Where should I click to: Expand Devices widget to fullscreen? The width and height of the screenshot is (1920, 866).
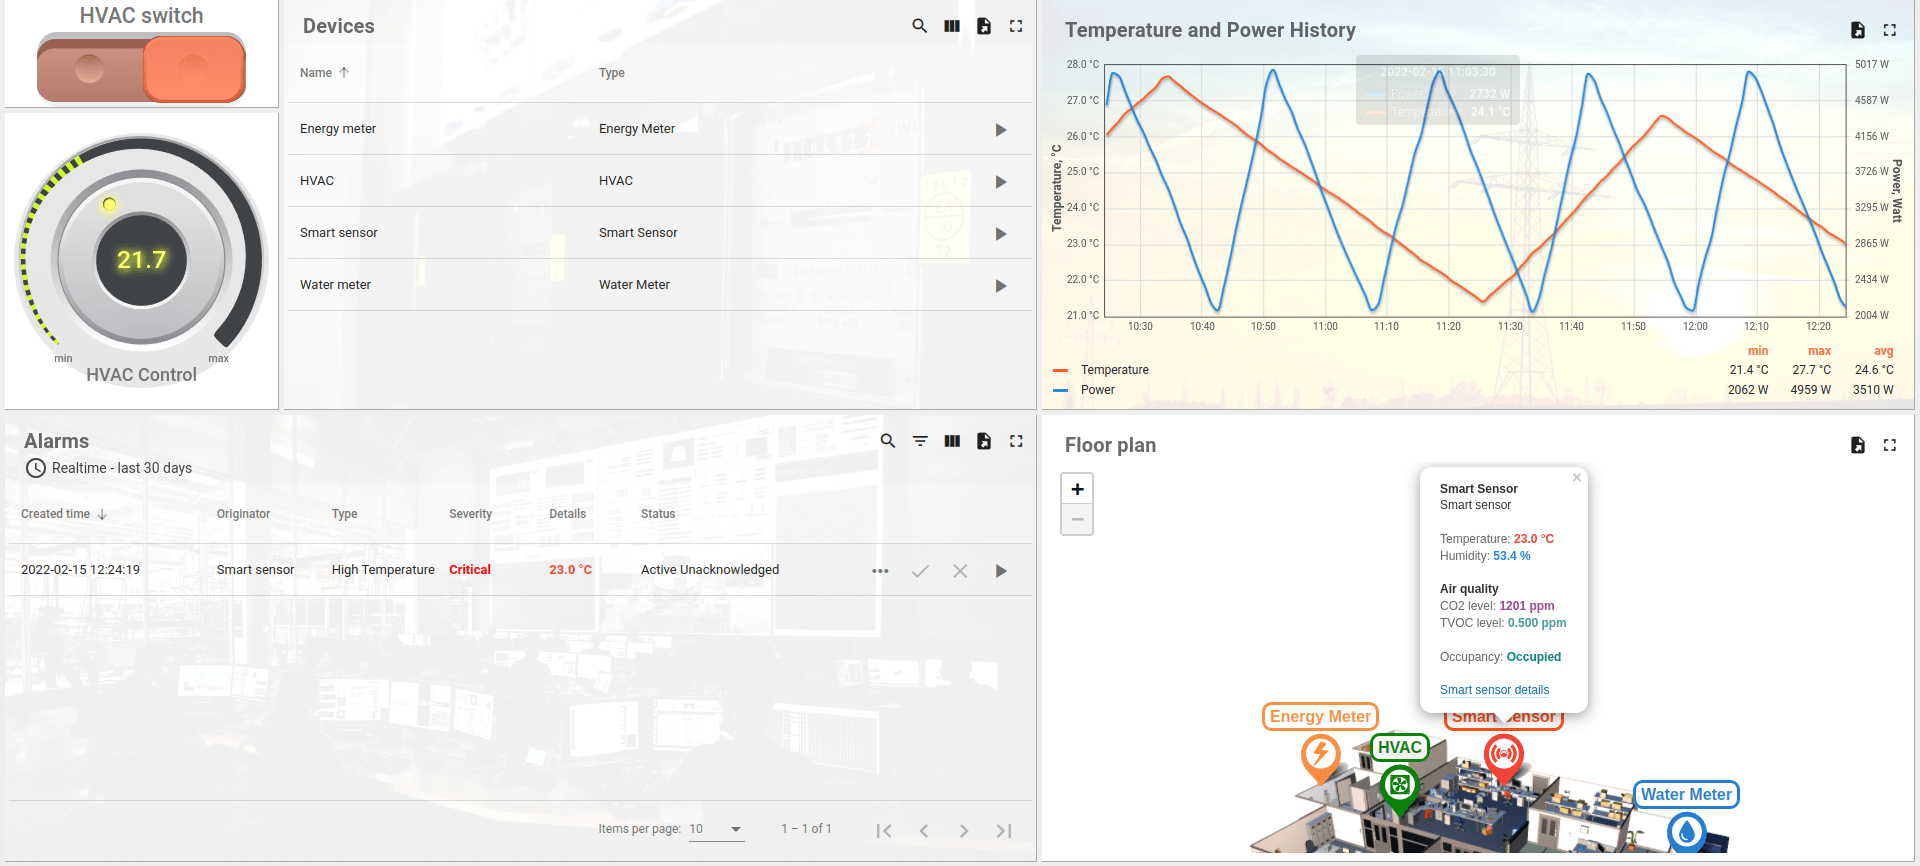[1016, 26]
